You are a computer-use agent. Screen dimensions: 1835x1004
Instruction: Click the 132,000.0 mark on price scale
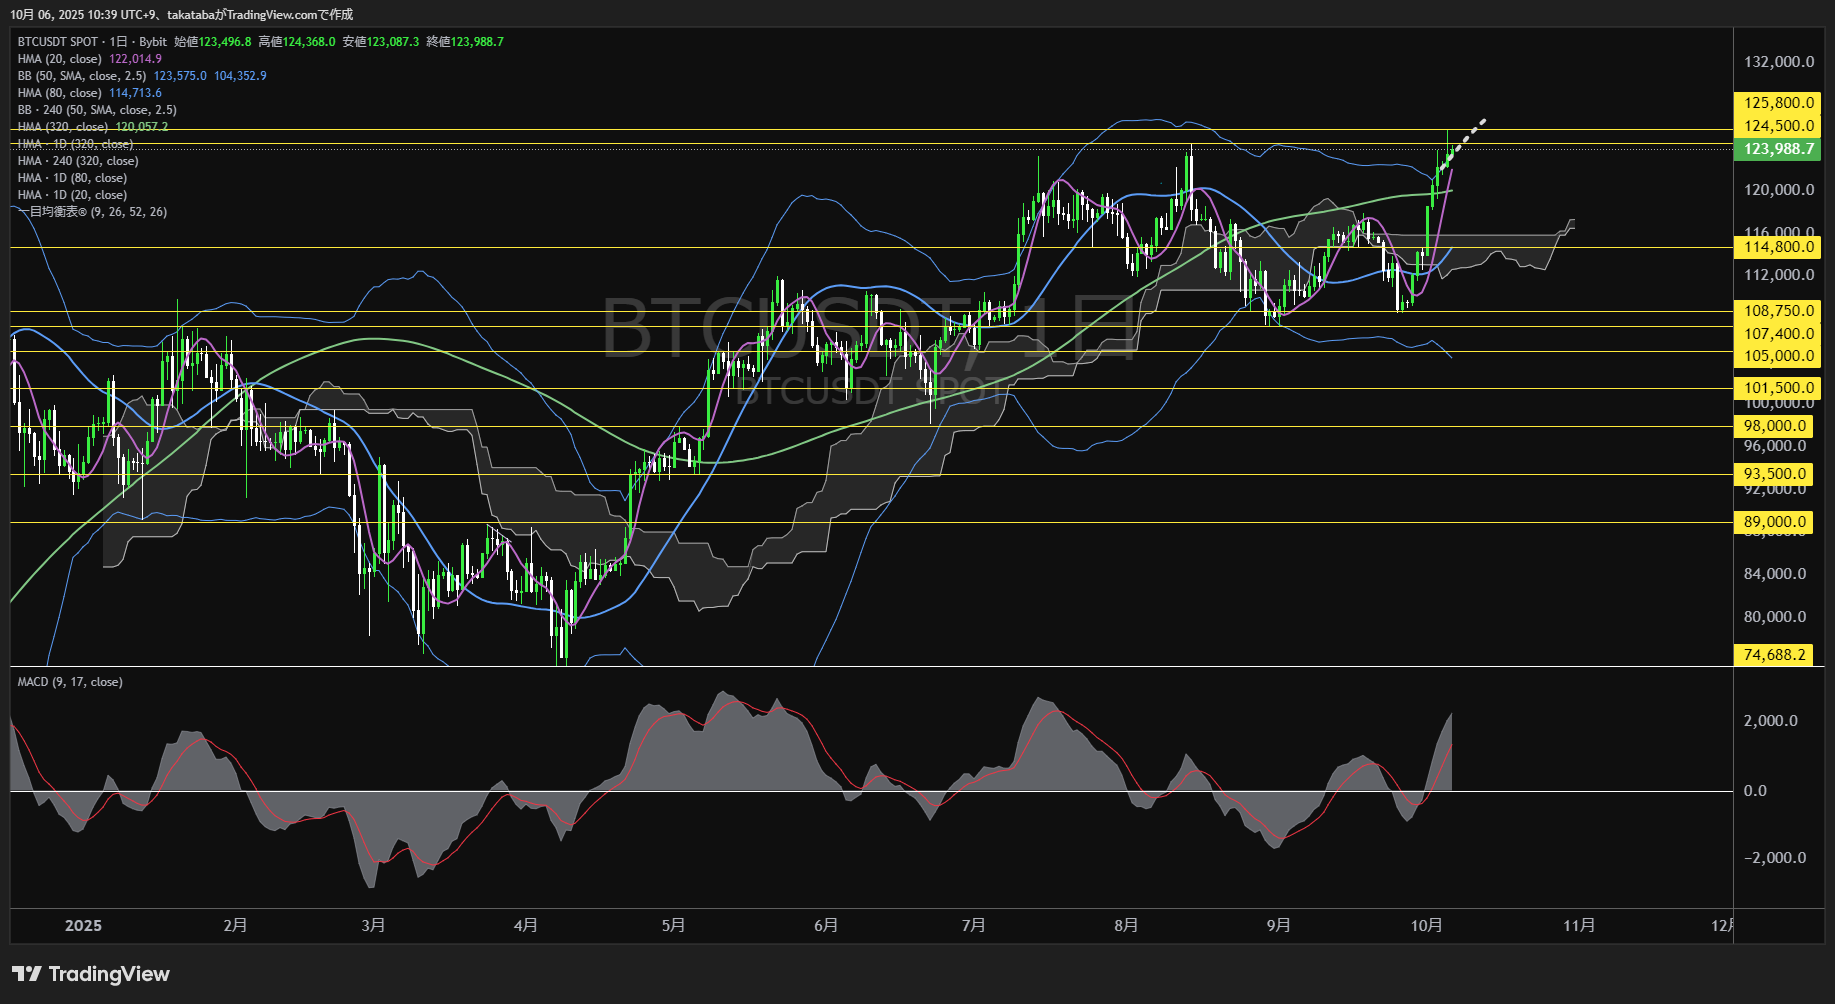1778,62
